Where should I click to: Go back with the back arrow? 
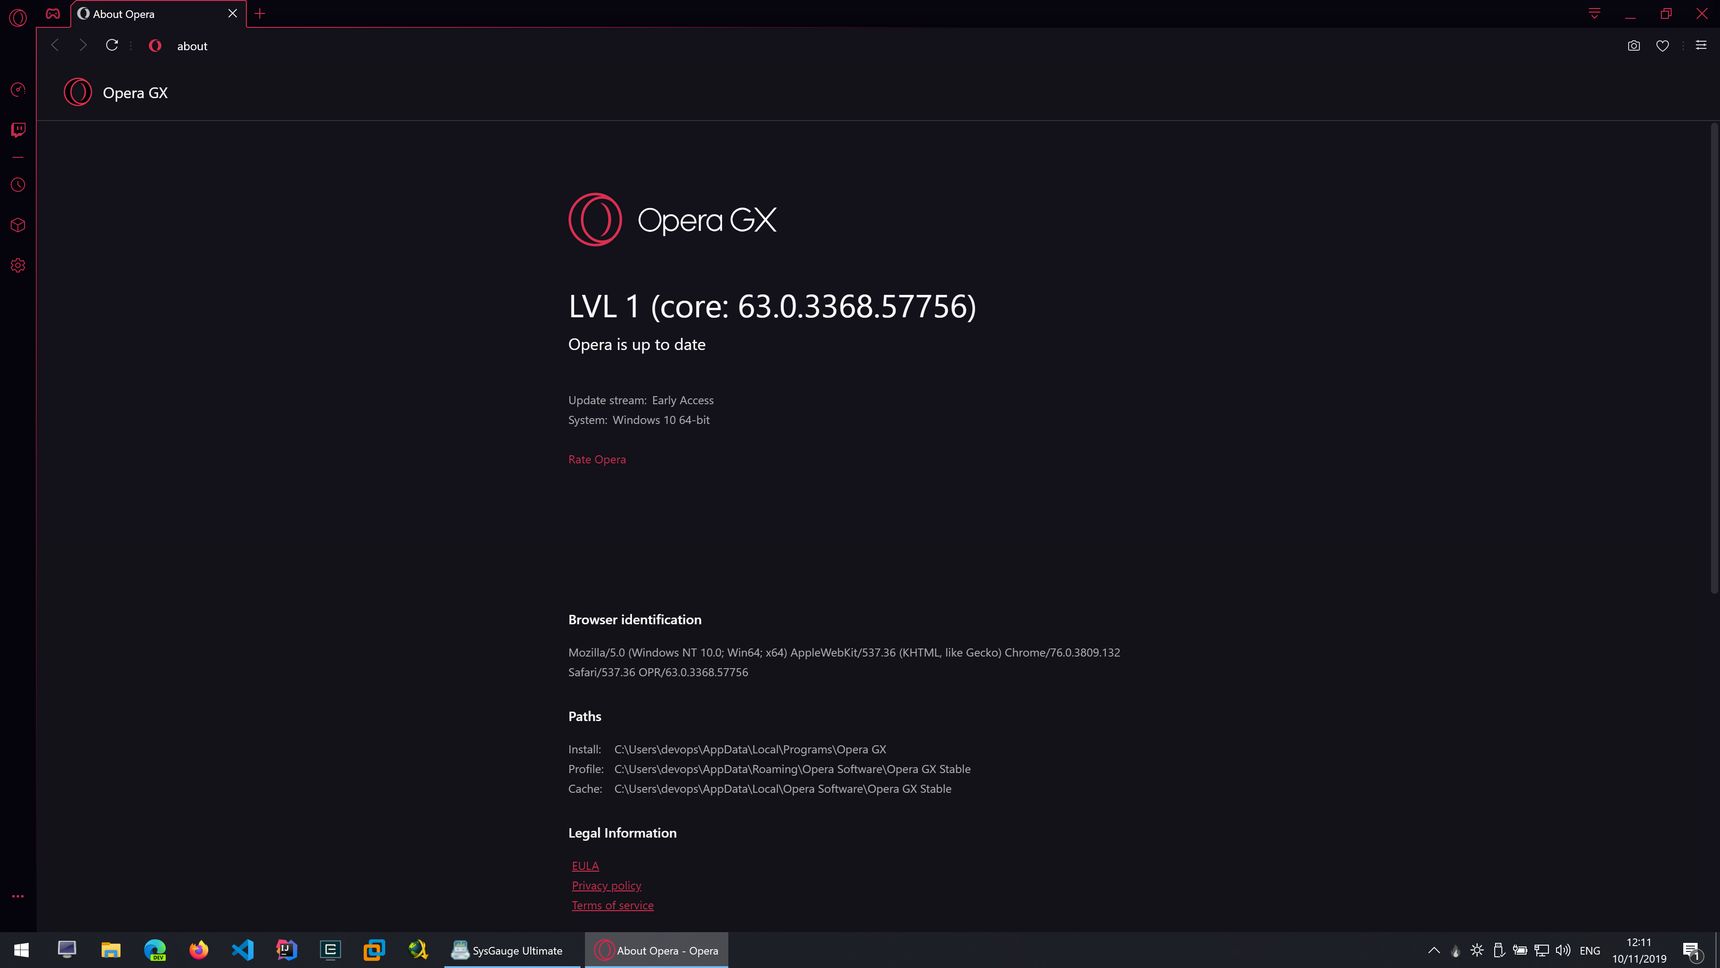pyautogui.click(x=55, y=45)
